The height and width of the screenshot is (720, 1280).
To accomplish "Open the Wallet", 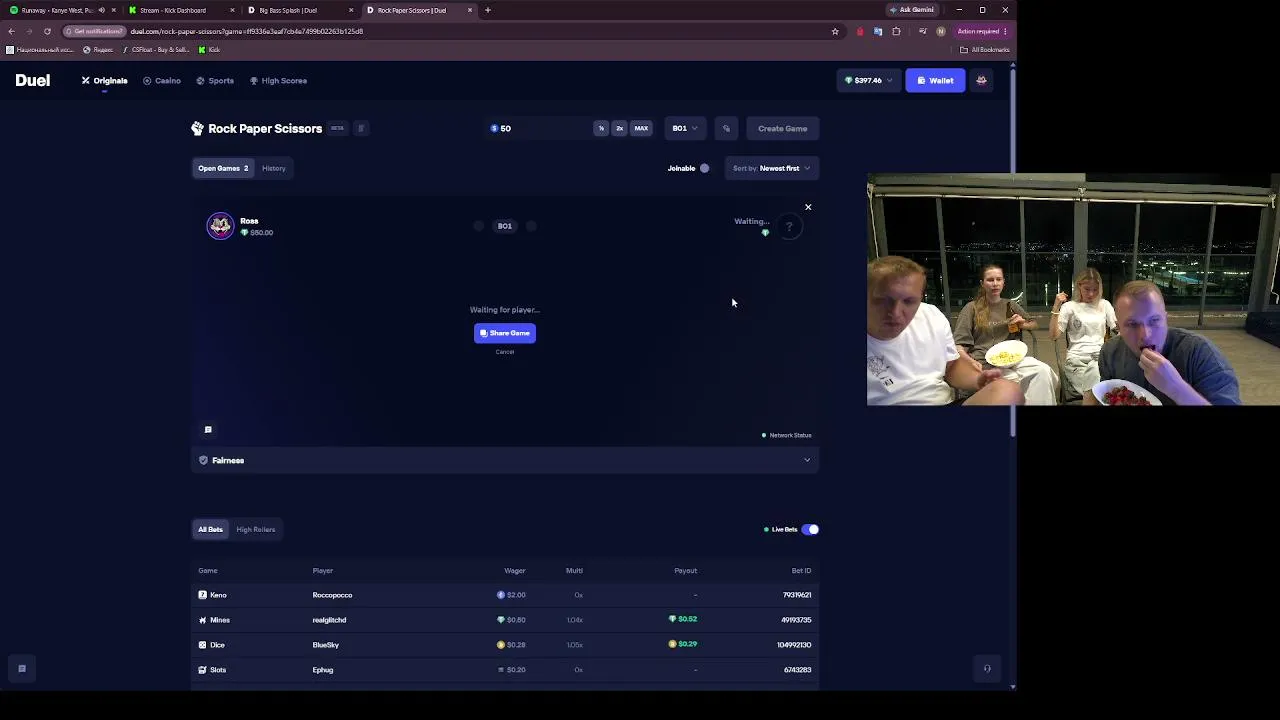I will (935, 80).
